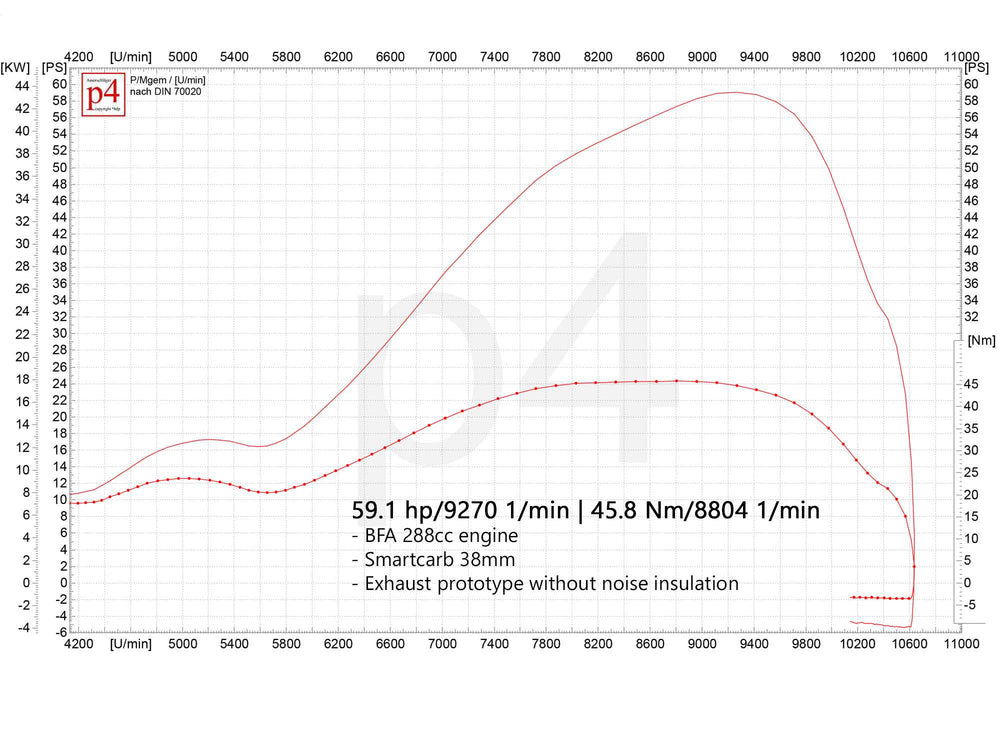The image size is (1000, 750).
Task: Click the 9000 tick on the top RPM axis
Action: [702, 58]
